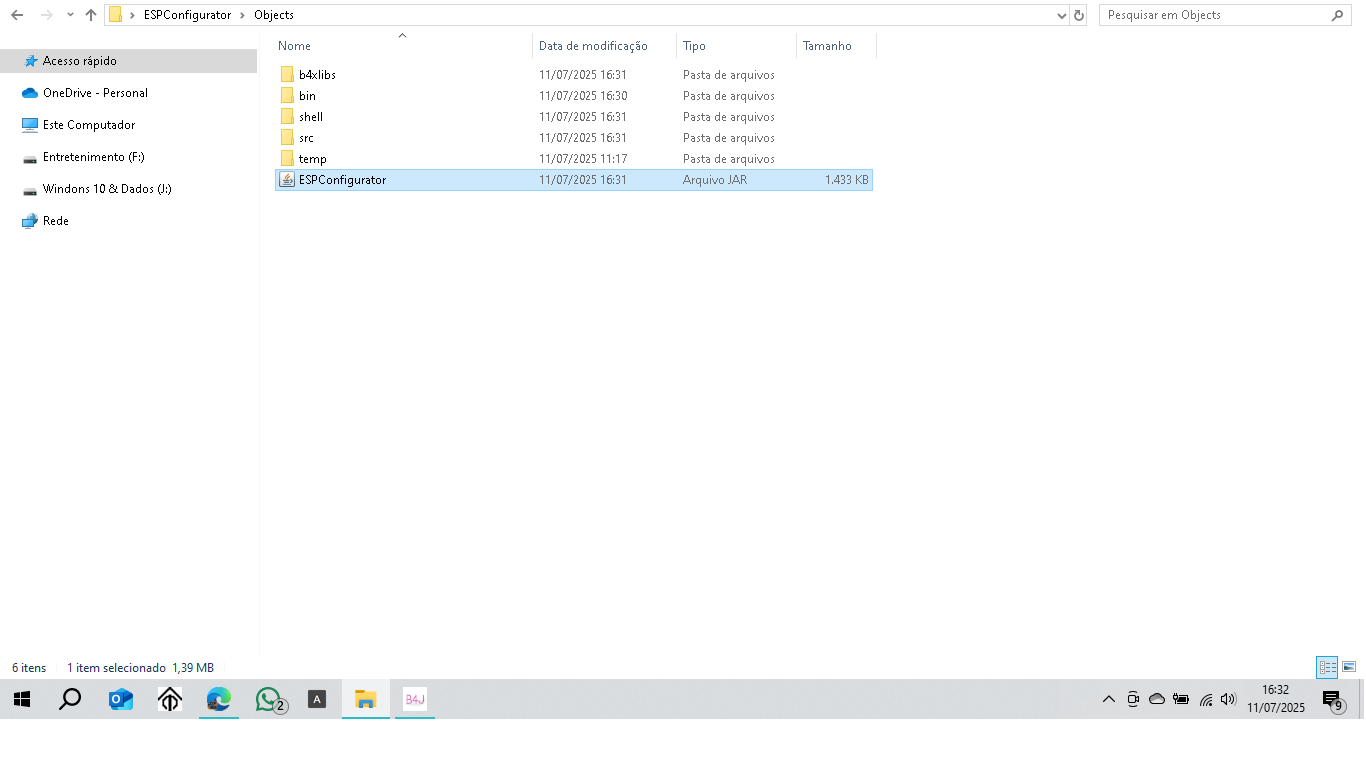This screenshot has height=768, width=1366.
Task: Open the notification center icon
Action: tap(1332, 699)
